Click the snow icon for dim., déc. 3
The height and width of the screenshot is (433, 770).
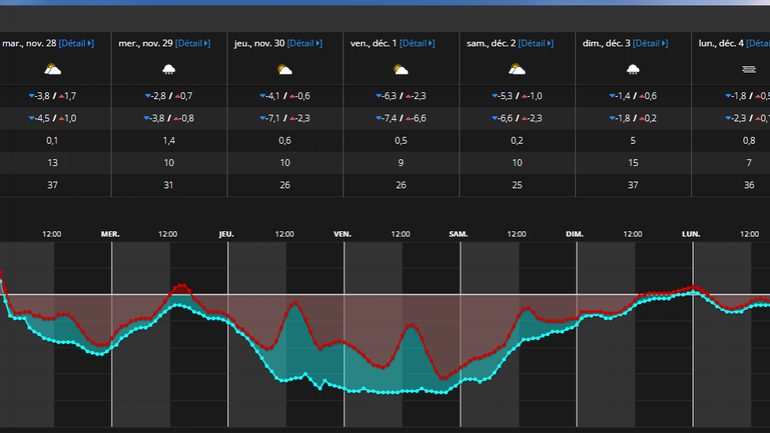pyautogui.click(x=632, y=69)
